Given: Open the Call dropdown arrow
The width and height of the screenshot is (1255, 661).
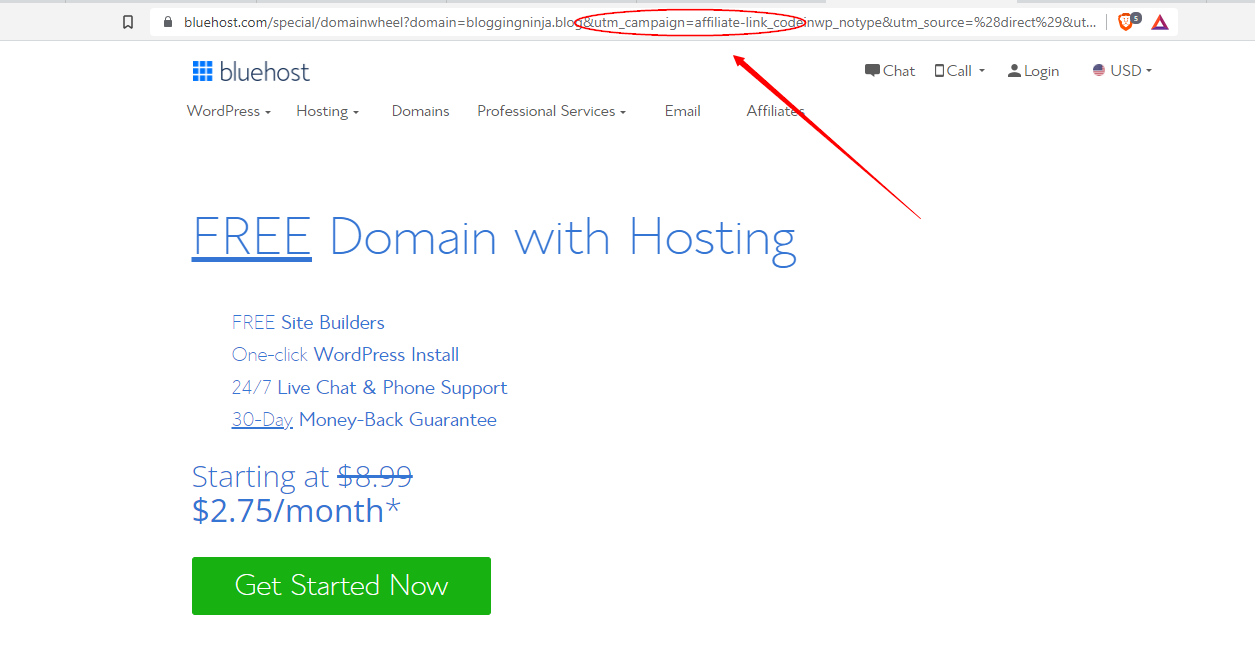Looking at the screenshot, I should point(981,71).
